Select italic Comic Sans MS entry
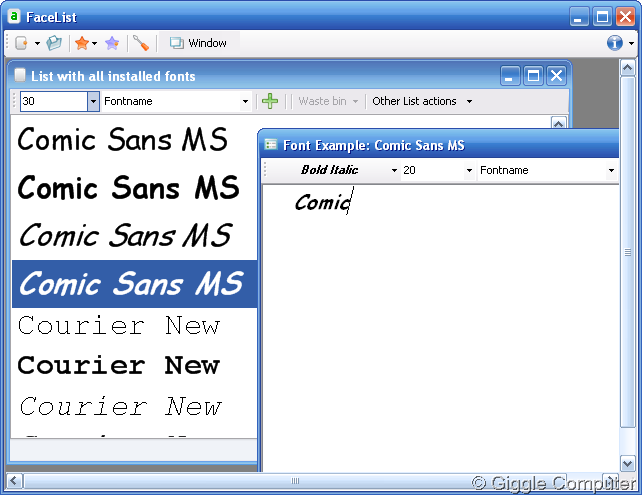The image size is (642, 495). (134, 235)
